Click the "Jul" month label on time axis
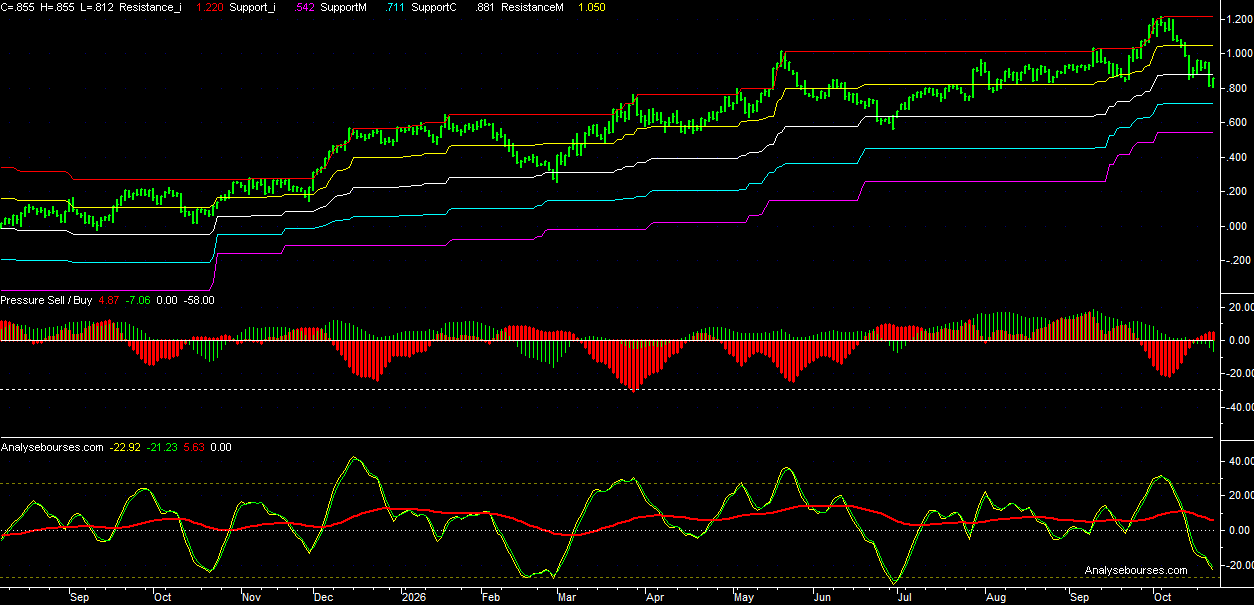This screenshot has height=605, width=1254. [904, 597]
